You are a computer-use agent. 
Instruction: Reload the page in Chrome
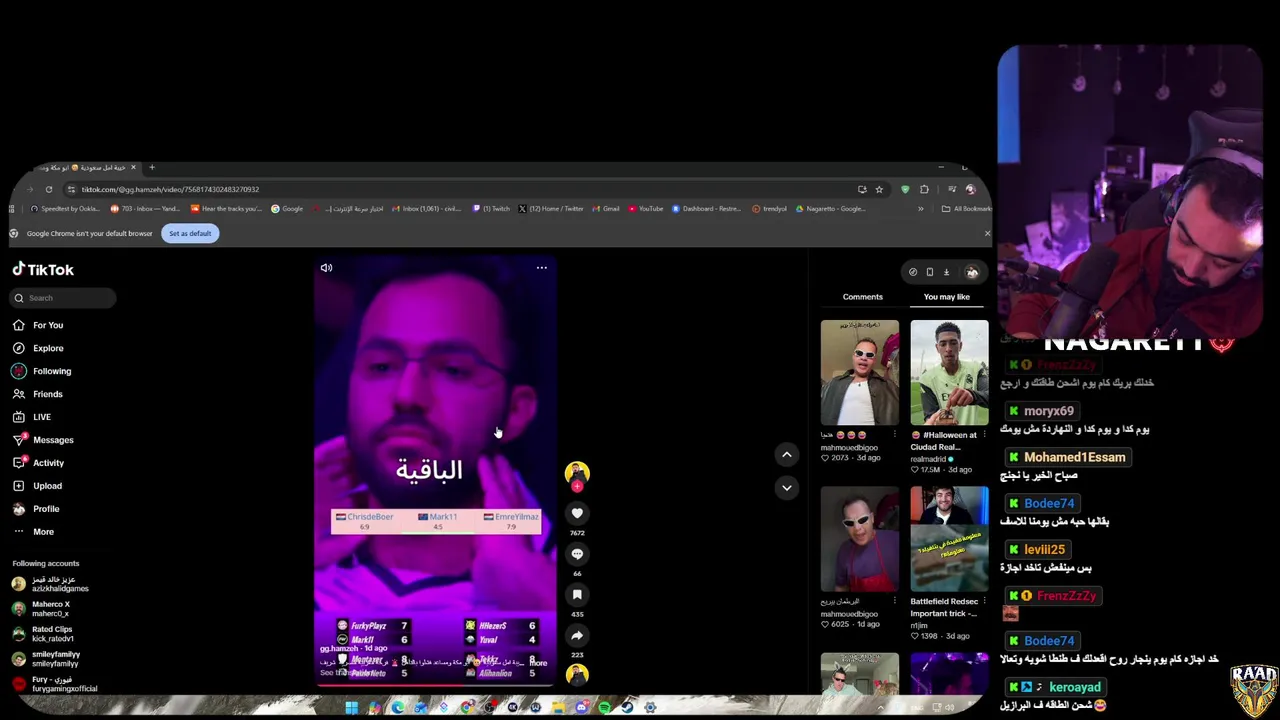(48, 189)
